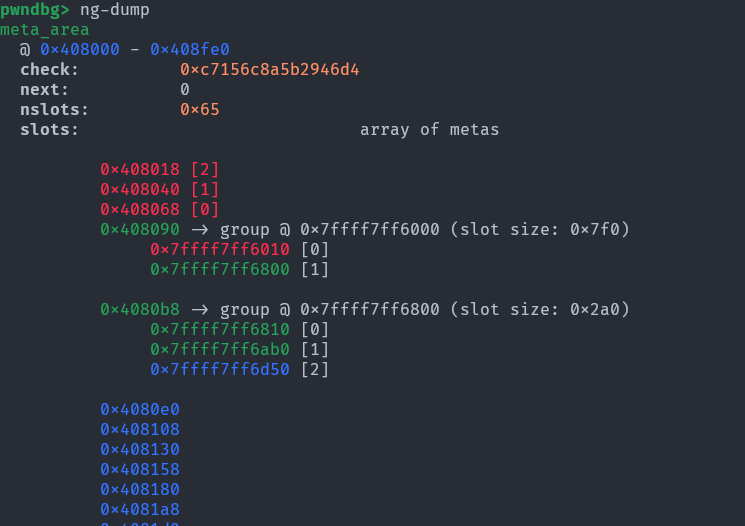Click the "array of metas" text
This screenshot has width=745, height=526.
point(429,130)
